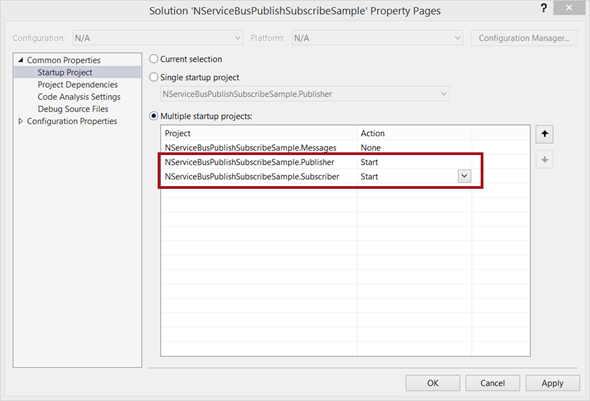The image size is (590, 401).
Task: Select the Configuration Properties label in the tree
Action: 72,121
